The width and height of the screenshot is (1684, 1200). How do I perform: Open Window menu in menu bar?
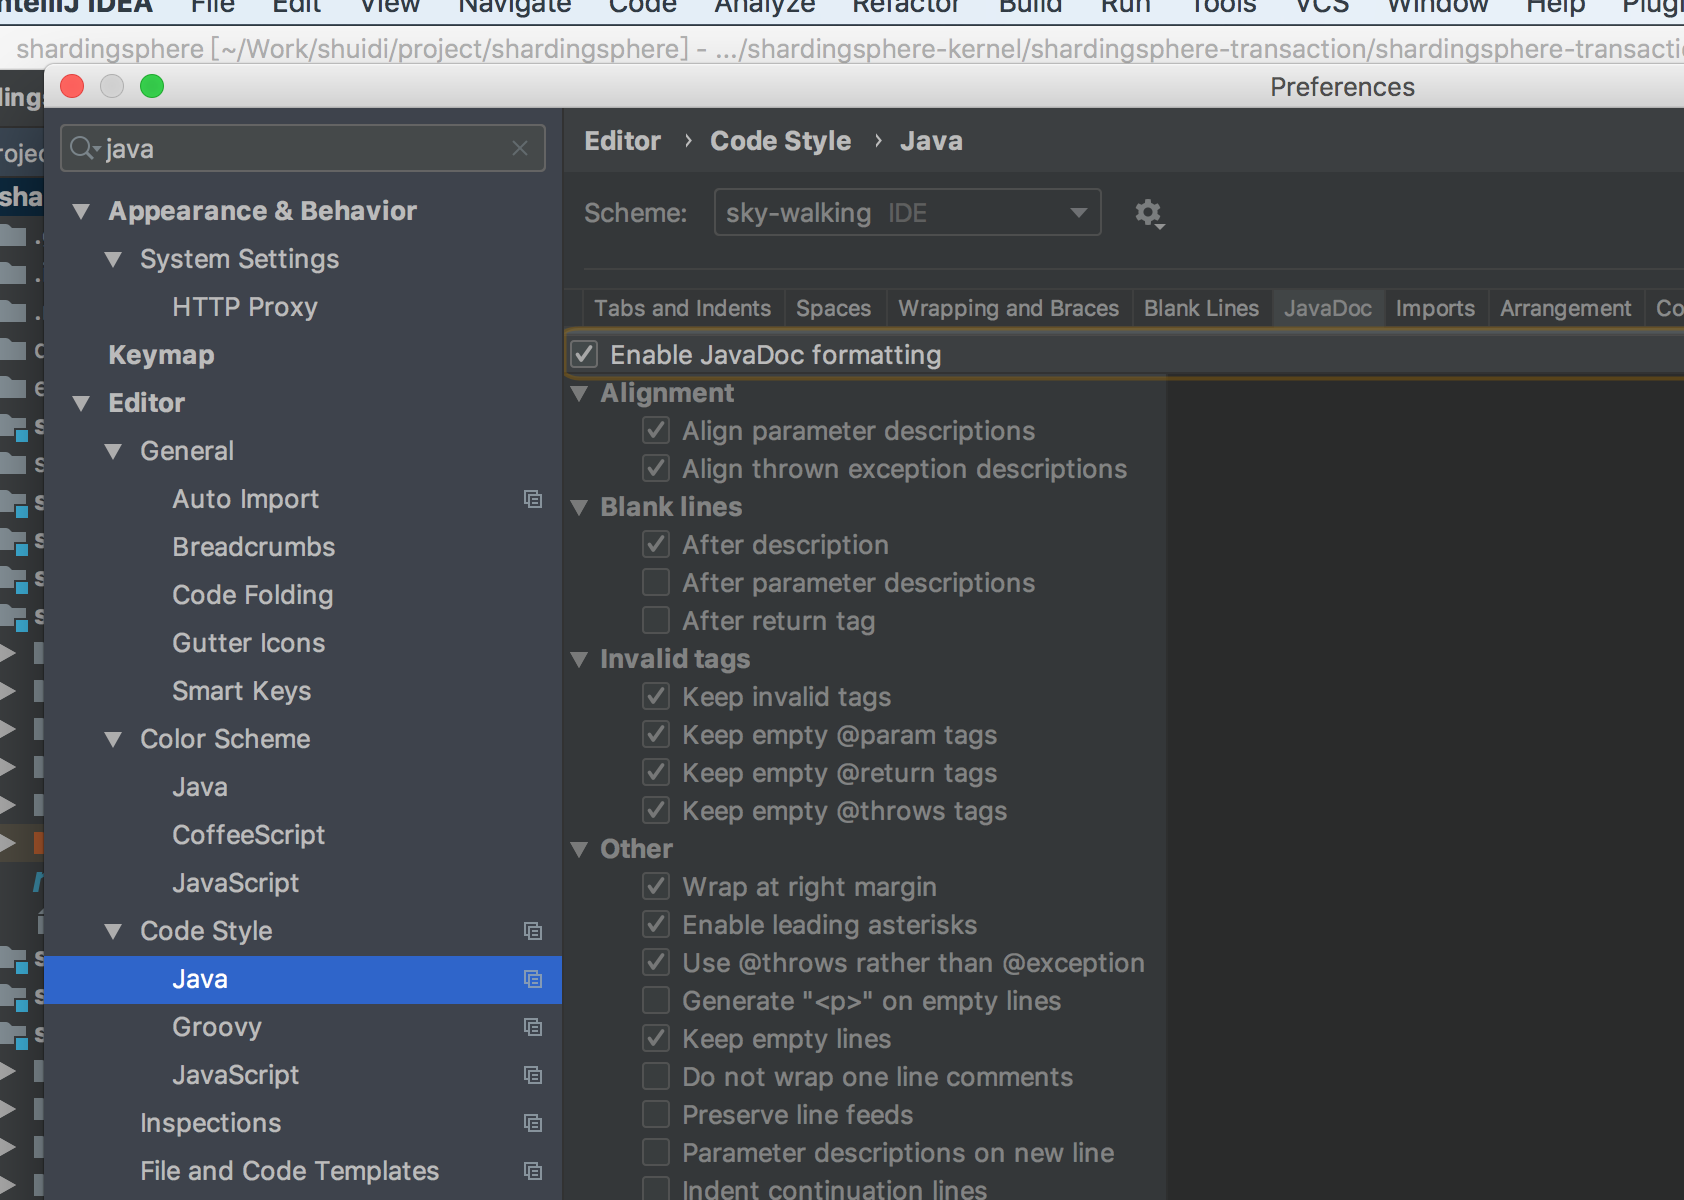[1437, 7]
